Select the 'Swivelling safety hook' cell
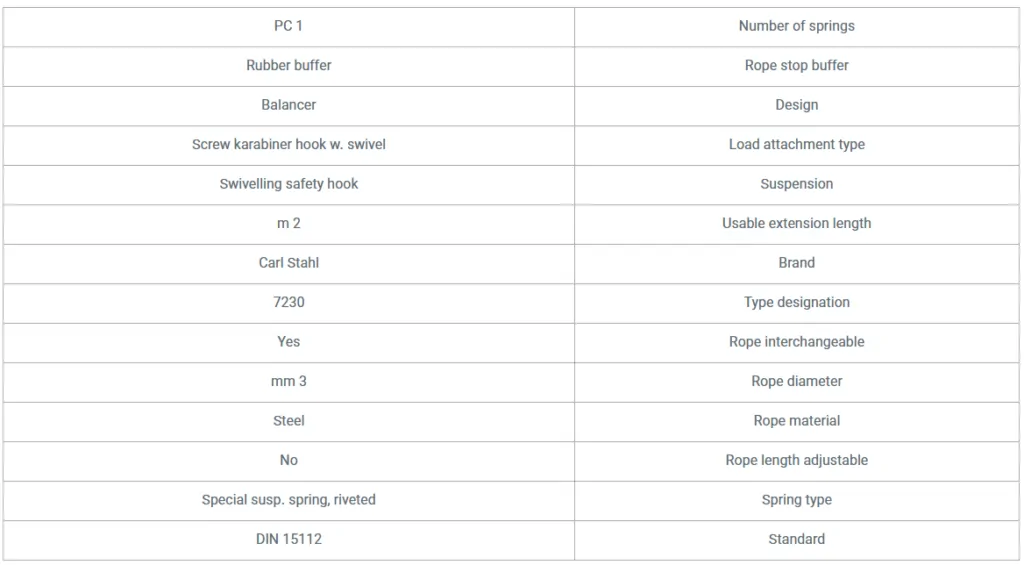Image resolution: width=1024 pixels, height=565 pixels. [x=288, y=185]
